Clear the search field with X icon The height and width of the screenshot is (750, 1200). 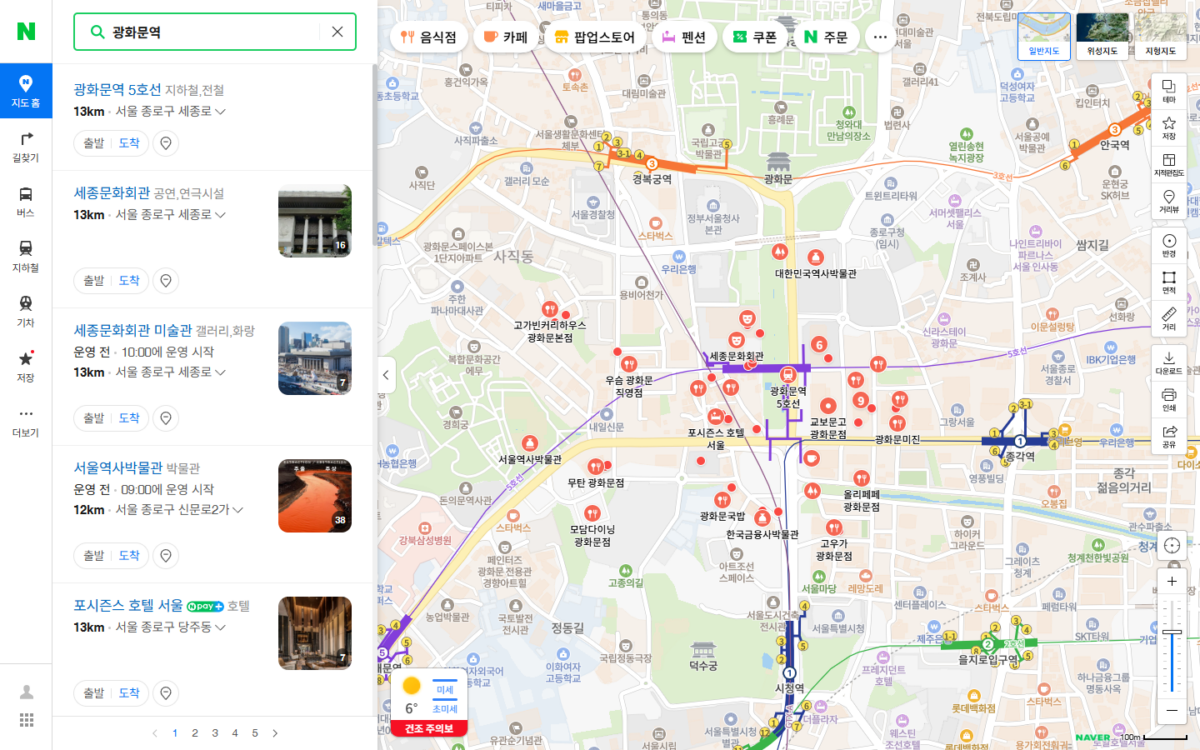(x=337, y=32)
